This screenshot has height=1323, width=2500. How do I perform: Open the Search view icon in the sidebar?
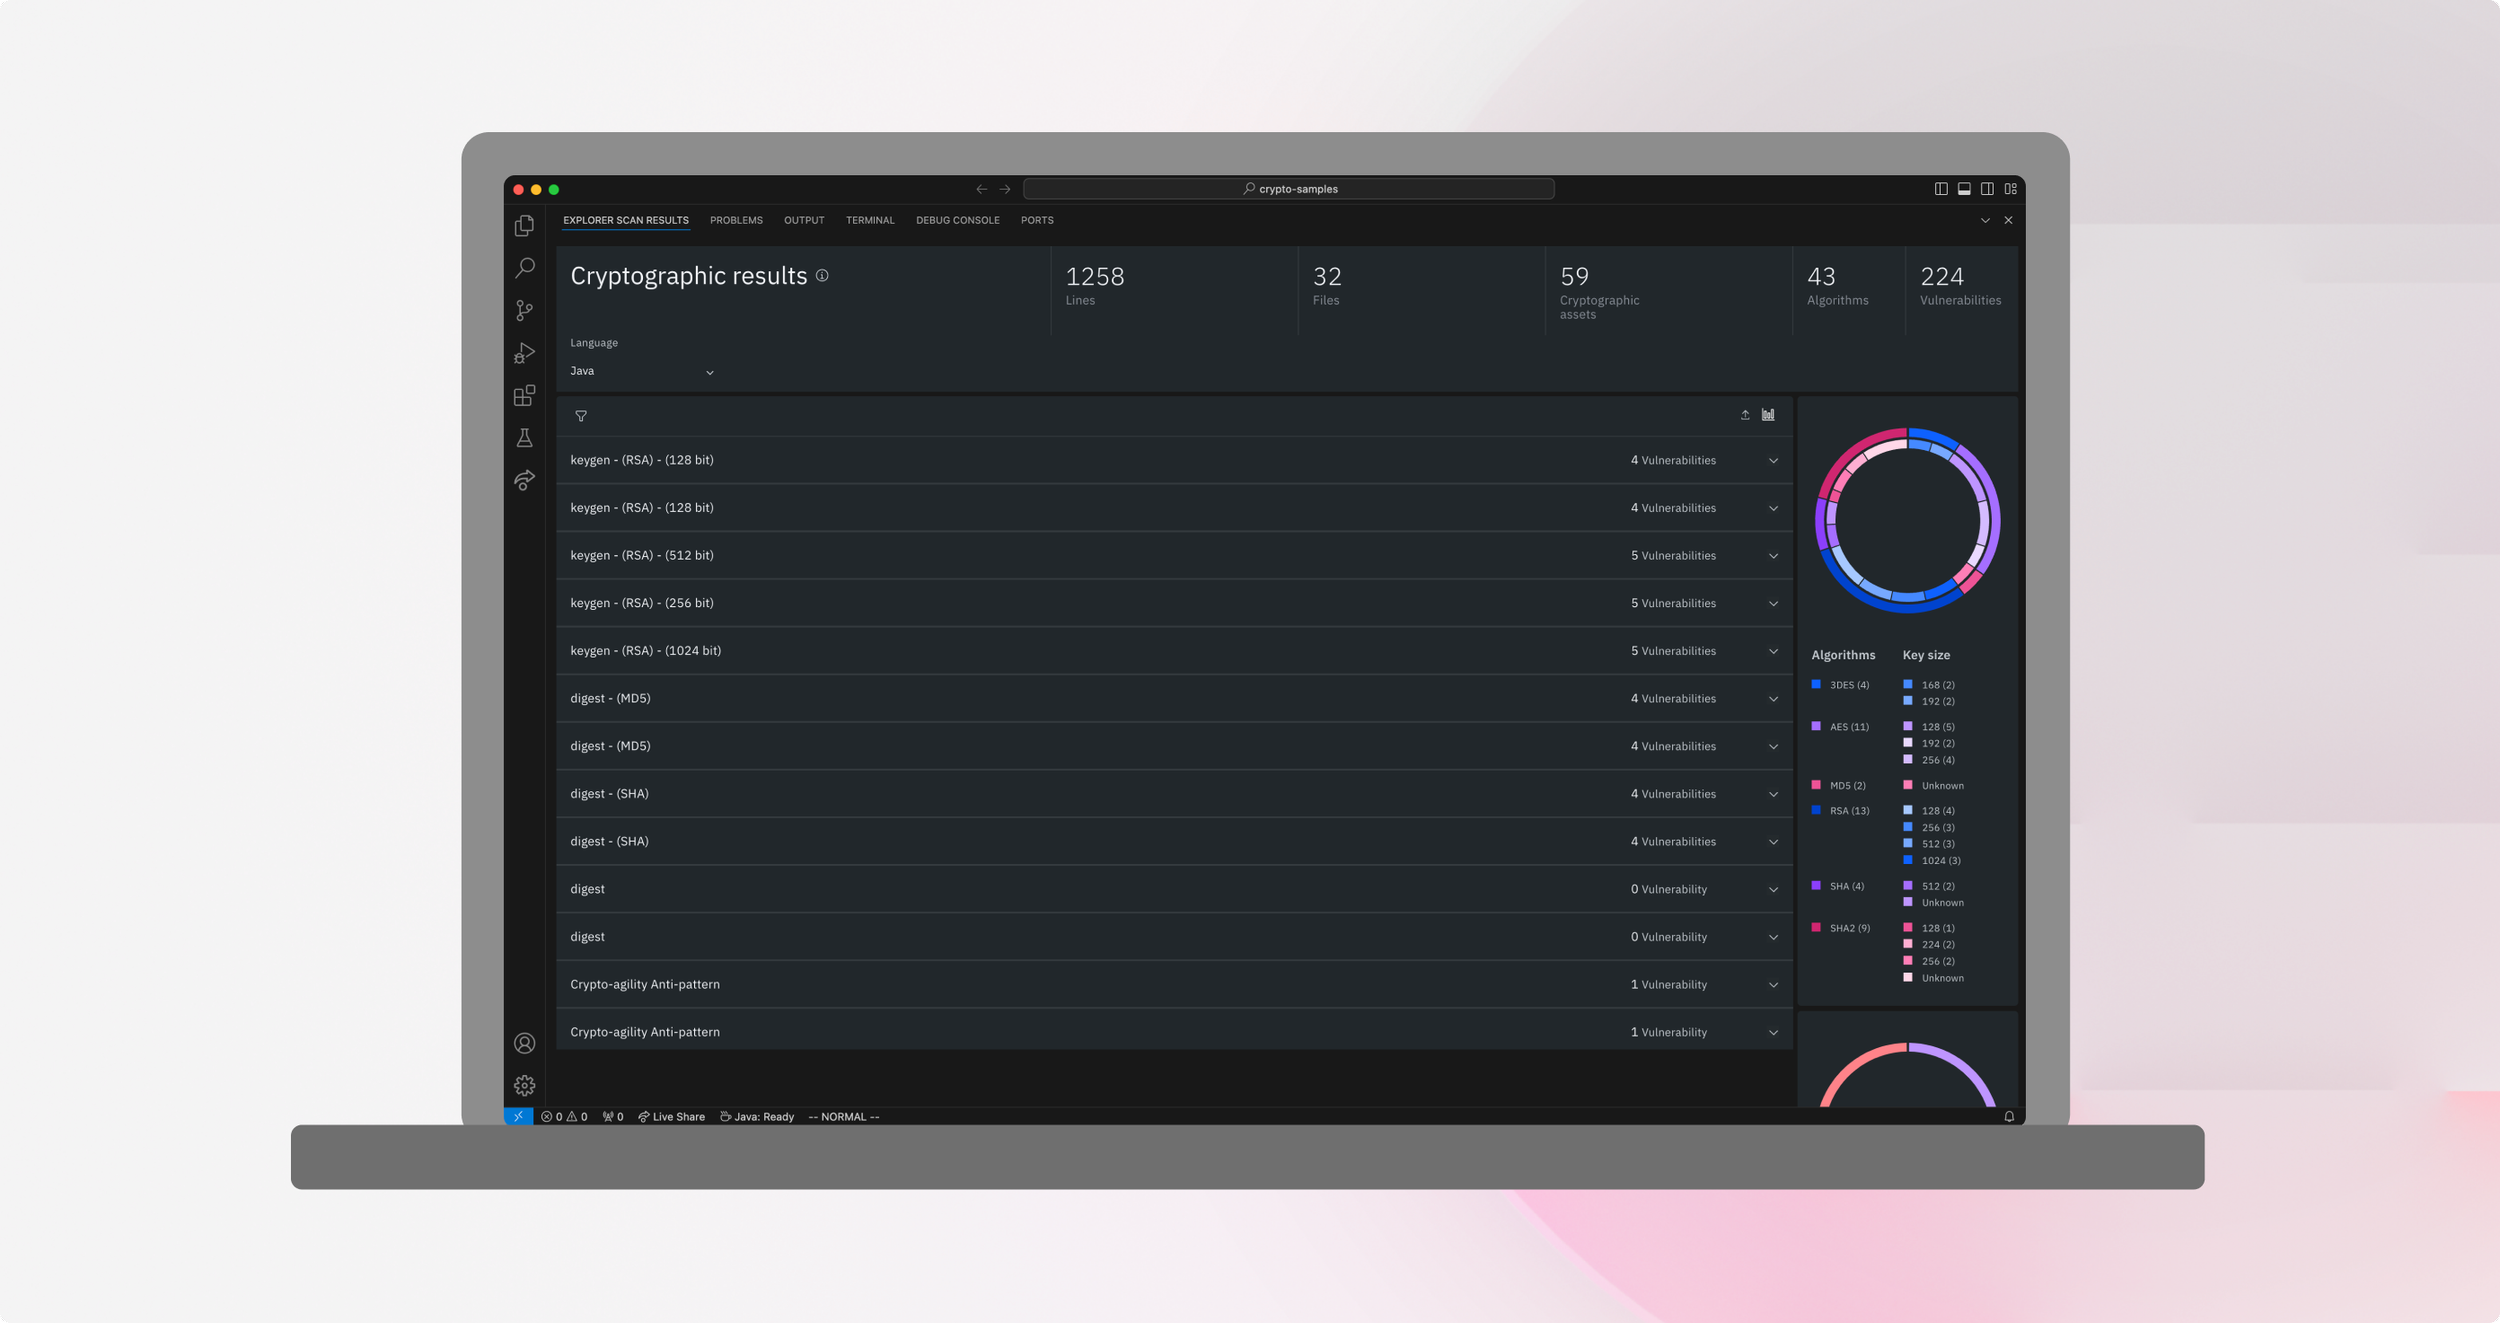tap(524, 268)
